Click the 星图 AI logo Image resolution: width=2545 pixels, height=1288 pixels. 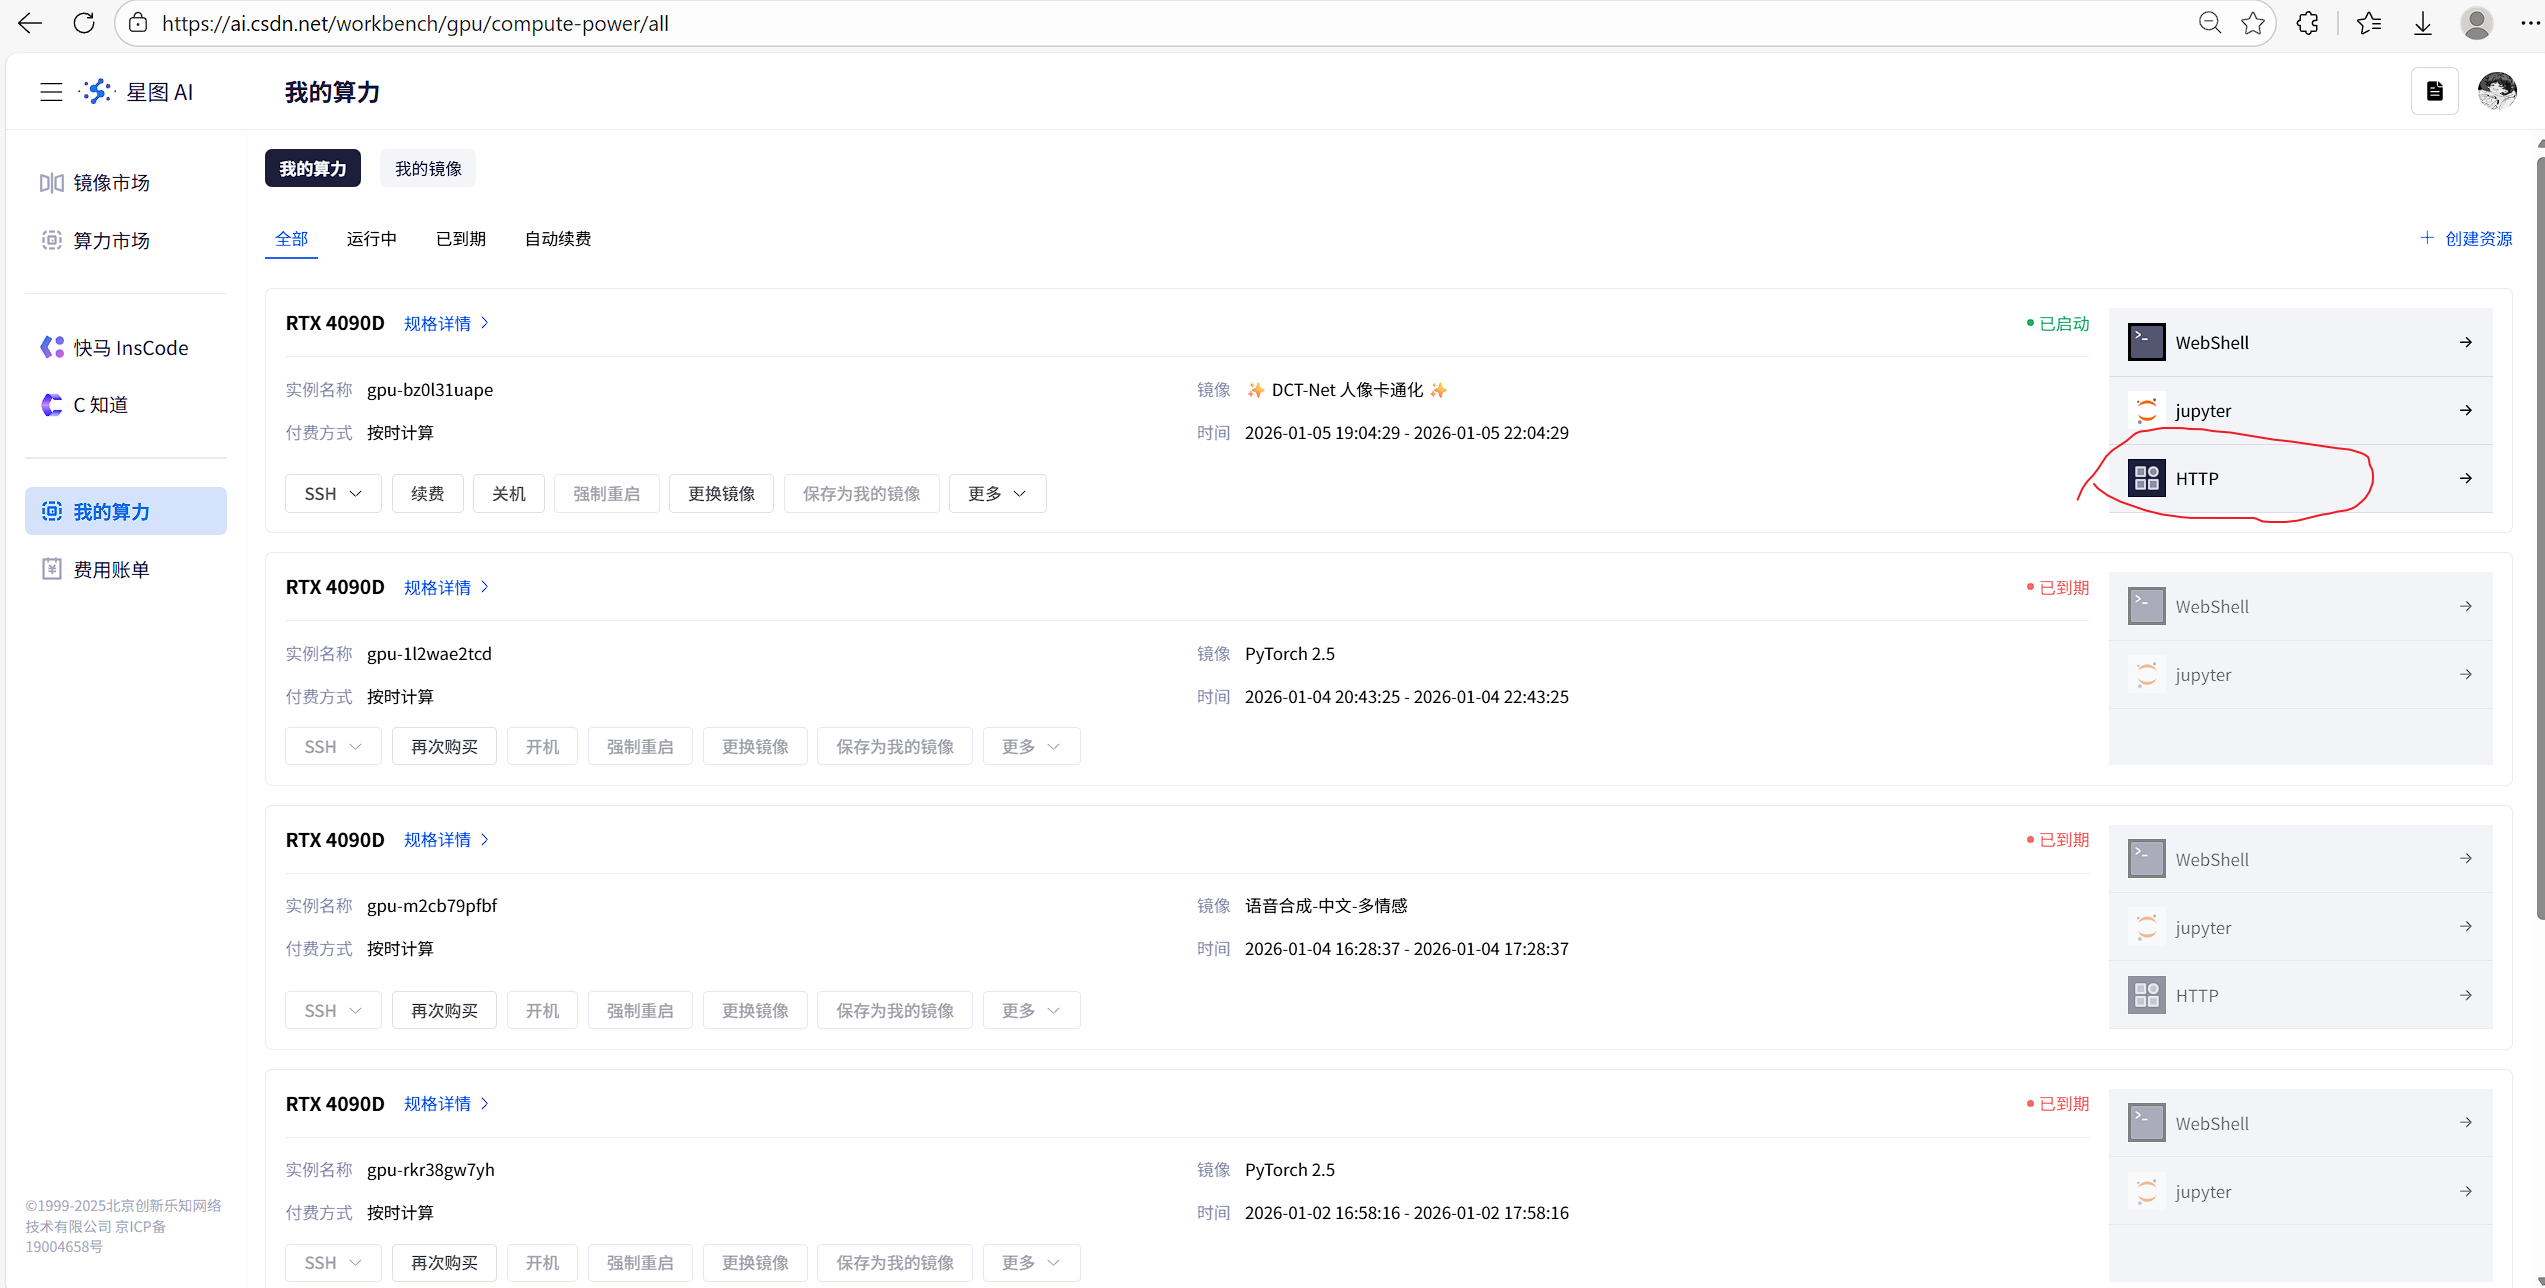click(x=139, y=91)
